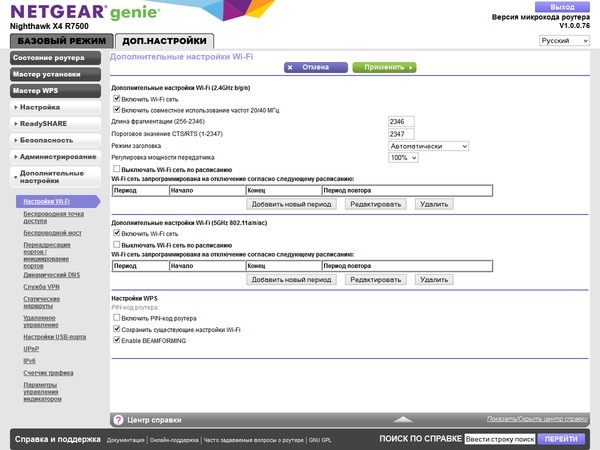Click the help search input field
Image resolution: width=600 pixels, height=450 pixels.
[500, 439]
